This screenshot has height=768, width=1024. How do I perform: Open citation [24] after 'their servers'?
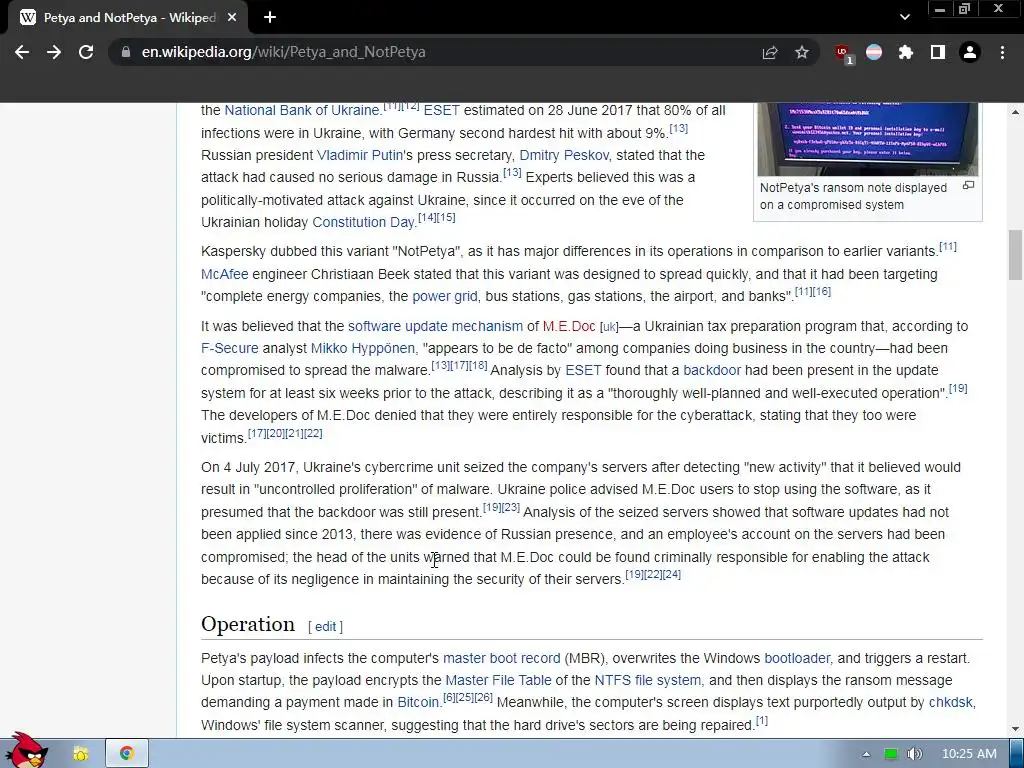point(671,575)
